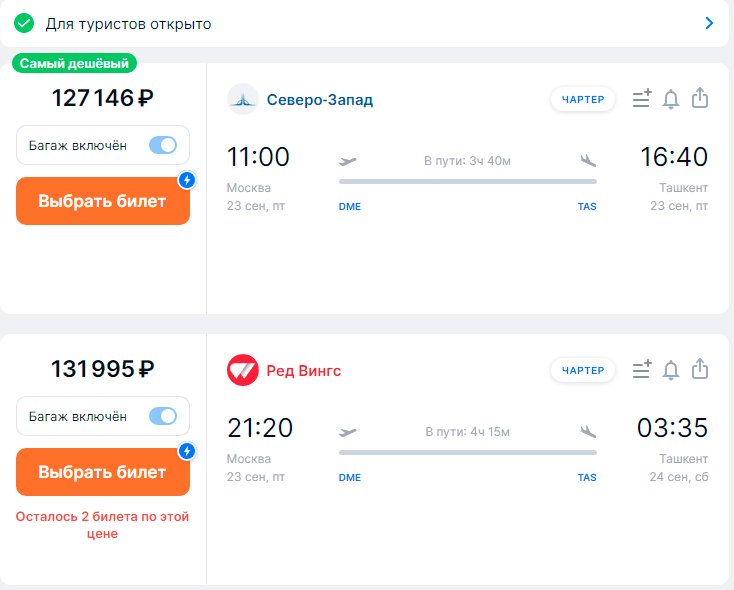This screenshot has height=590, width=734.
Task: Expand Для туристов открыто chevron arrow
Action: click(709, 23)
